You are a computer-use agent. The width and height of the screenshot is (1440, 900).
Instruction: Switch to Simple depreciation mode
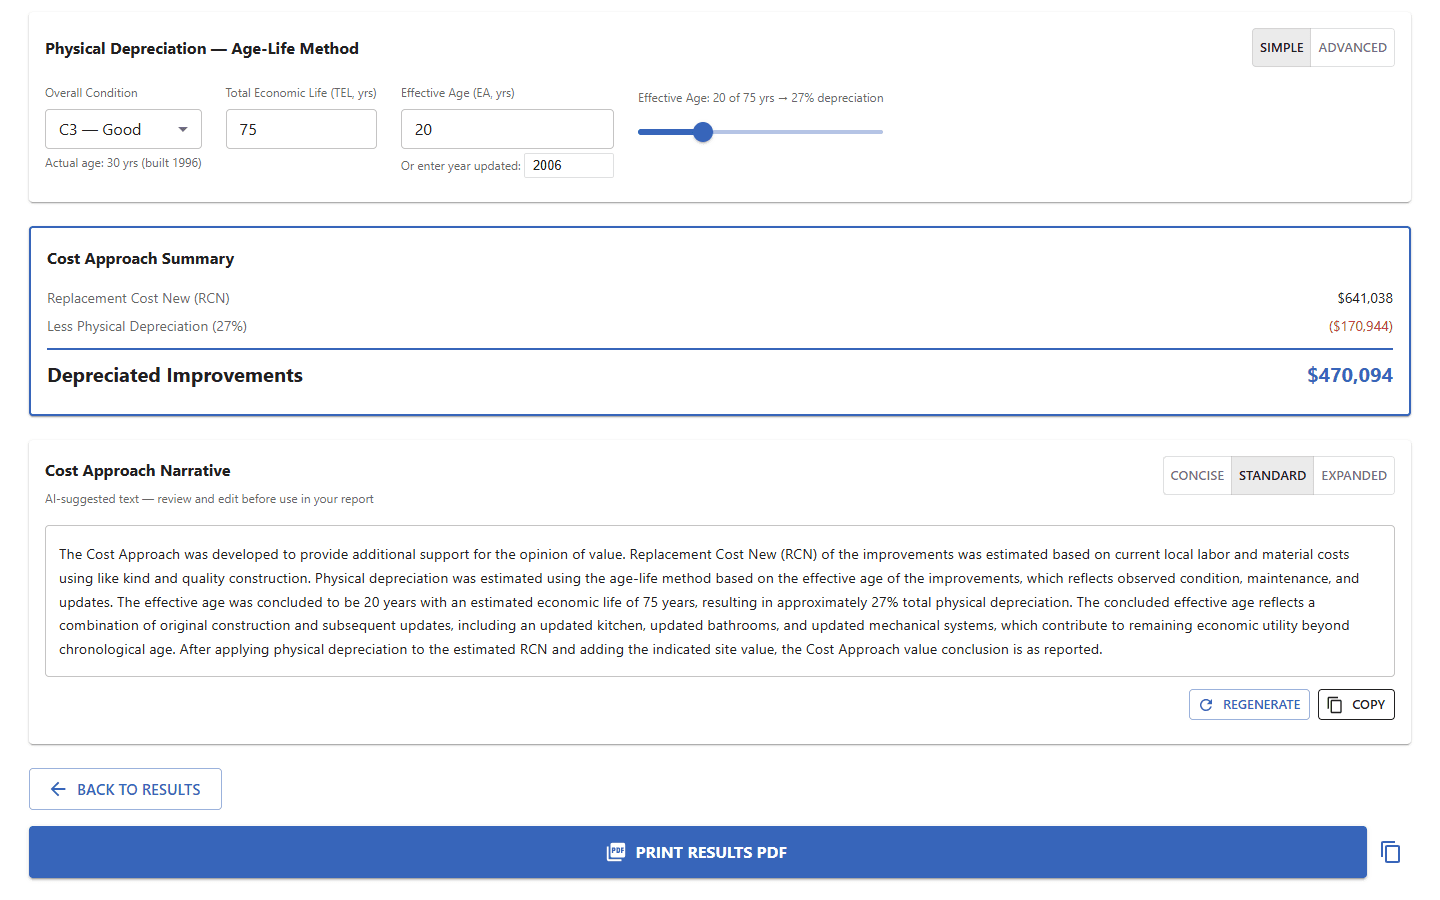click(x=1281, y=48)
